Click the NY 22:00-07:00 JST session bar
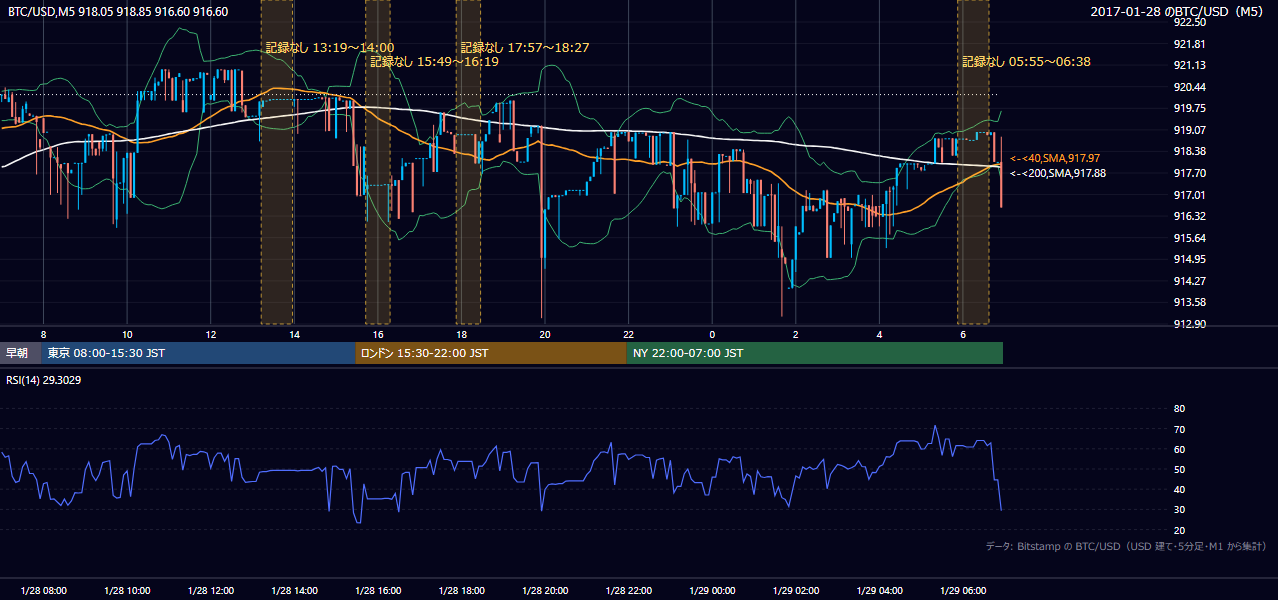Image resolution: width=1278 pixels, height=600 pixels. [815, 353]
